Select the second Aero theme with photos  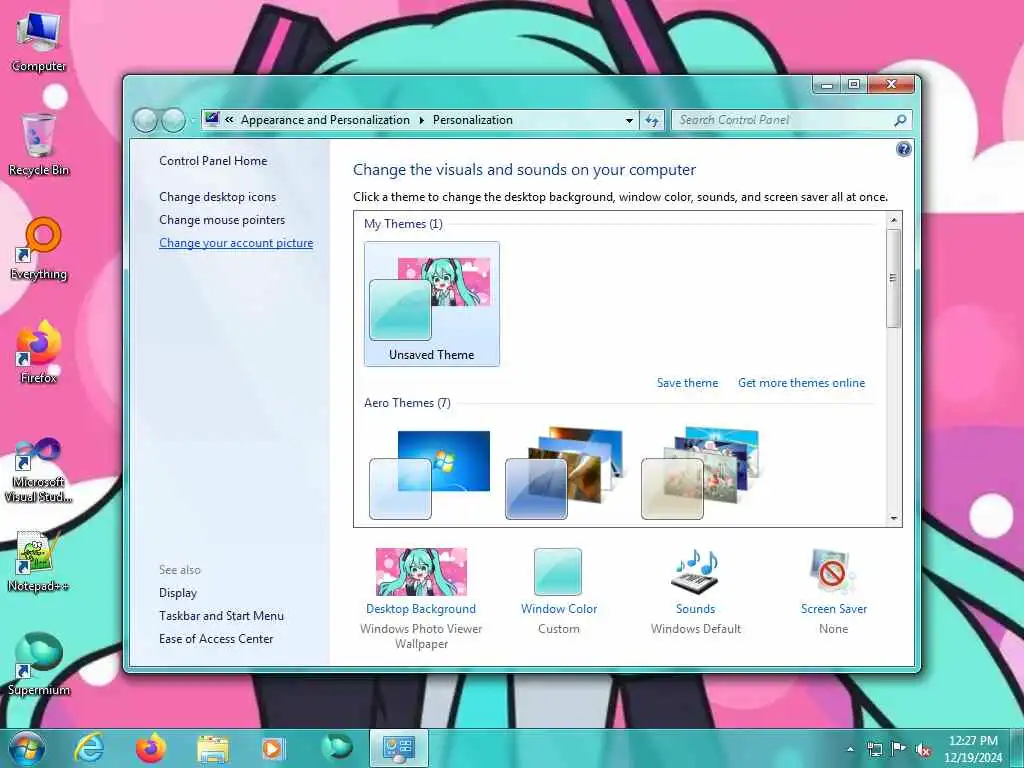click(566, 474)
